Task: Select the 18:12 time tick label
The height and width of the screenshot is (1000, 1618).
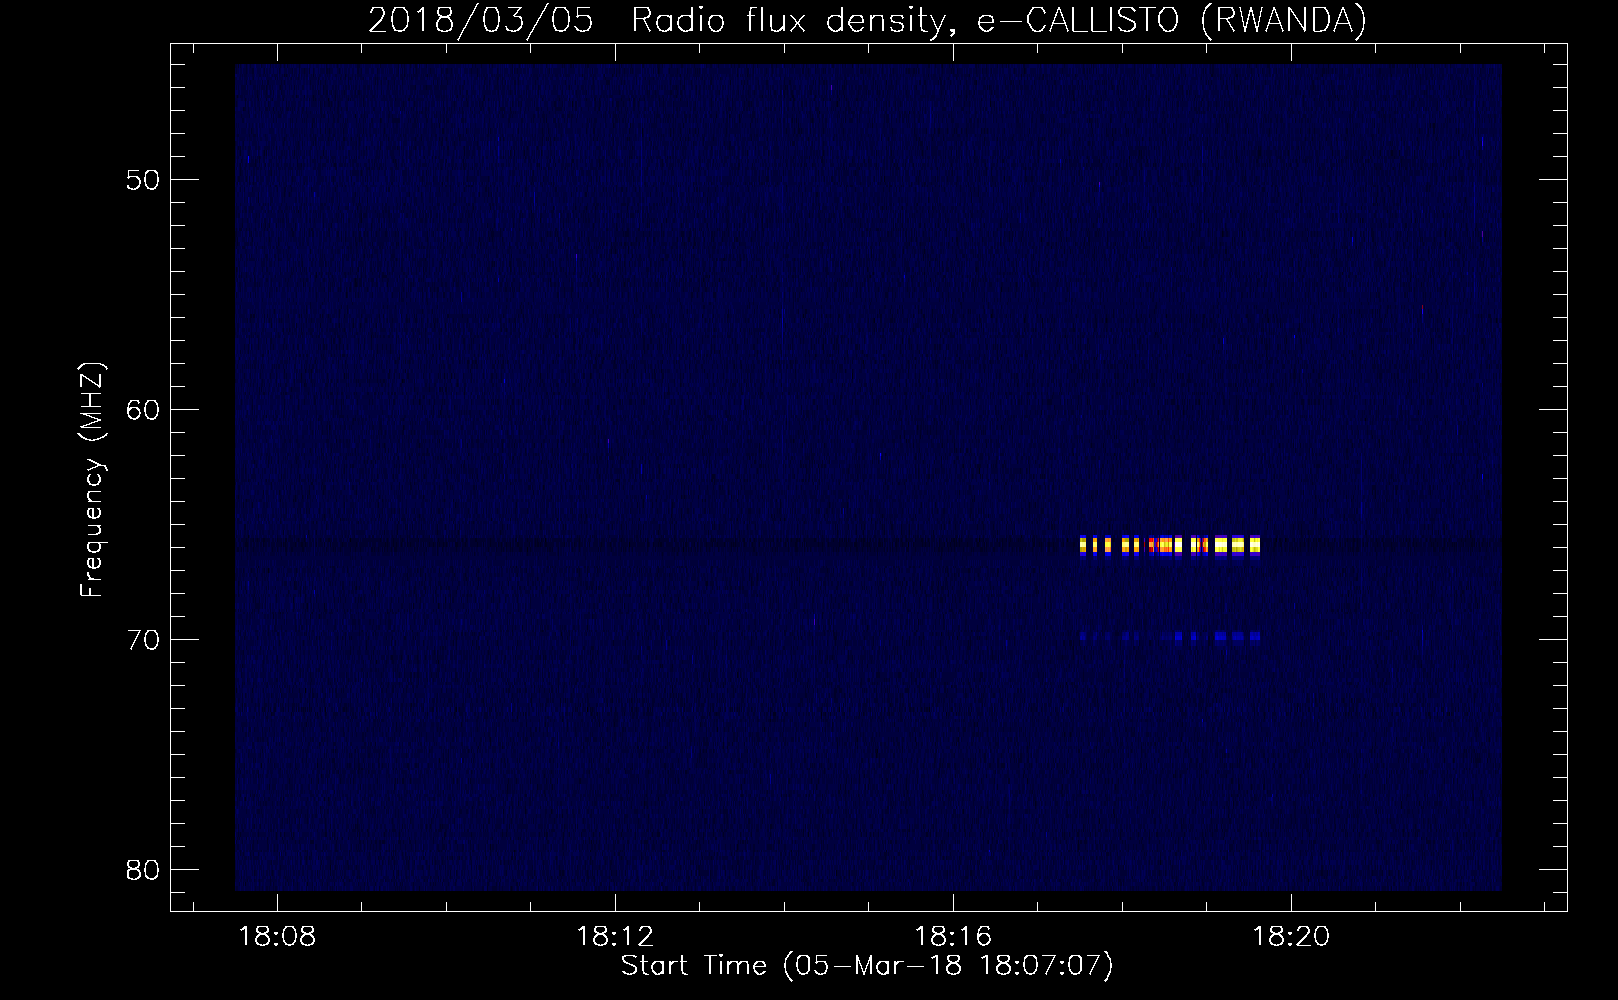Action: 615,937
